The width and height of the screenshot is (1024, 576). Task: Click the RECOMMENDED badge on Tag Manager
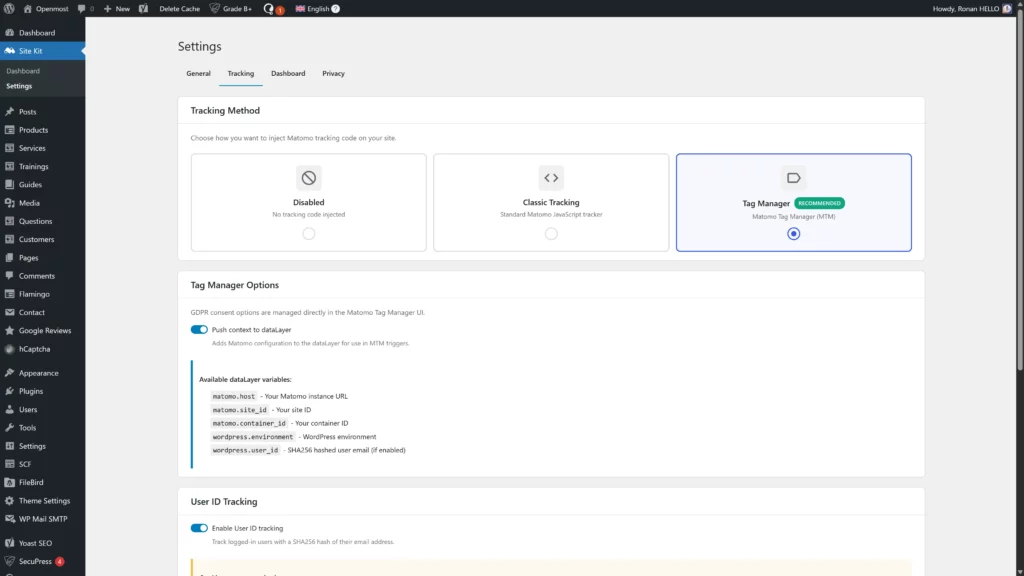point(819,202)
